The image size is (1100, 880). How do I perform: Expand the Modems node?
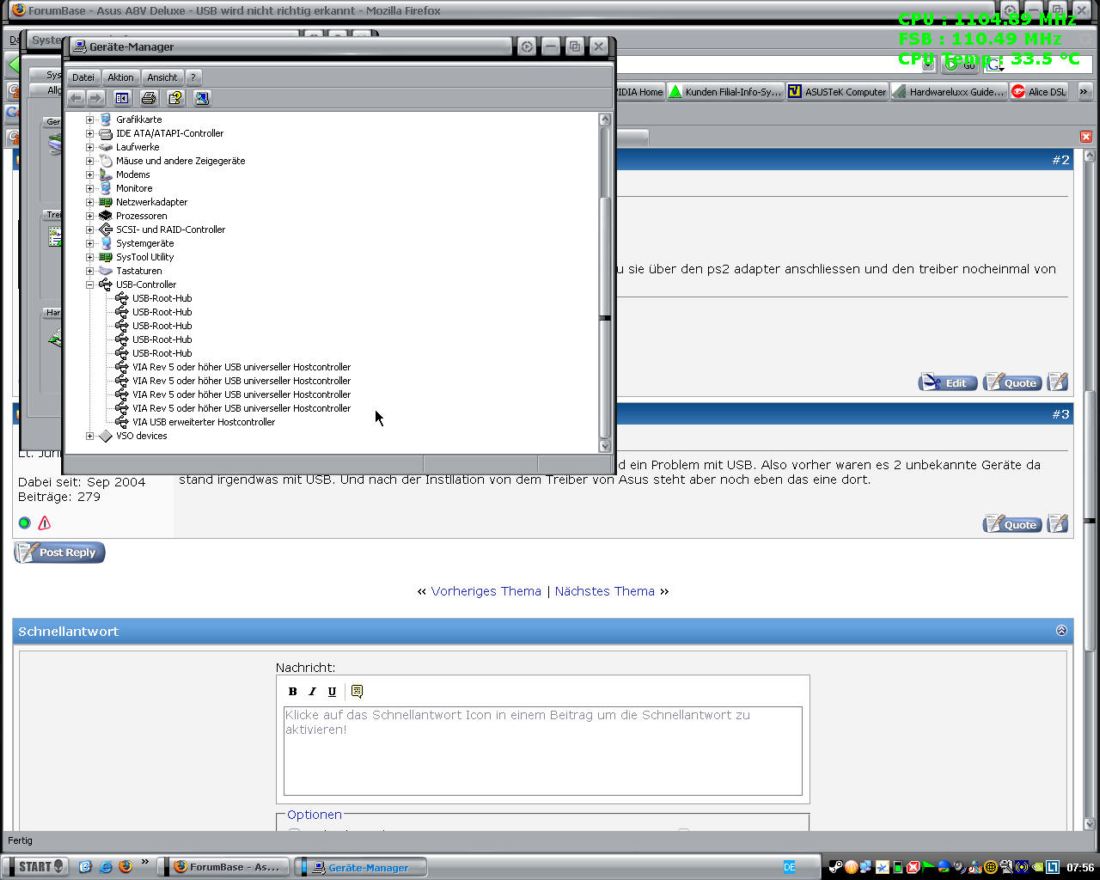click(x=90, y=174)
